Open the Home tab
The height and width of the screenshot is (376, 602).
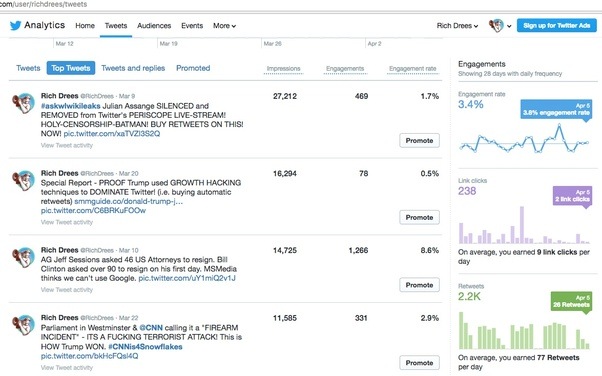85,26
